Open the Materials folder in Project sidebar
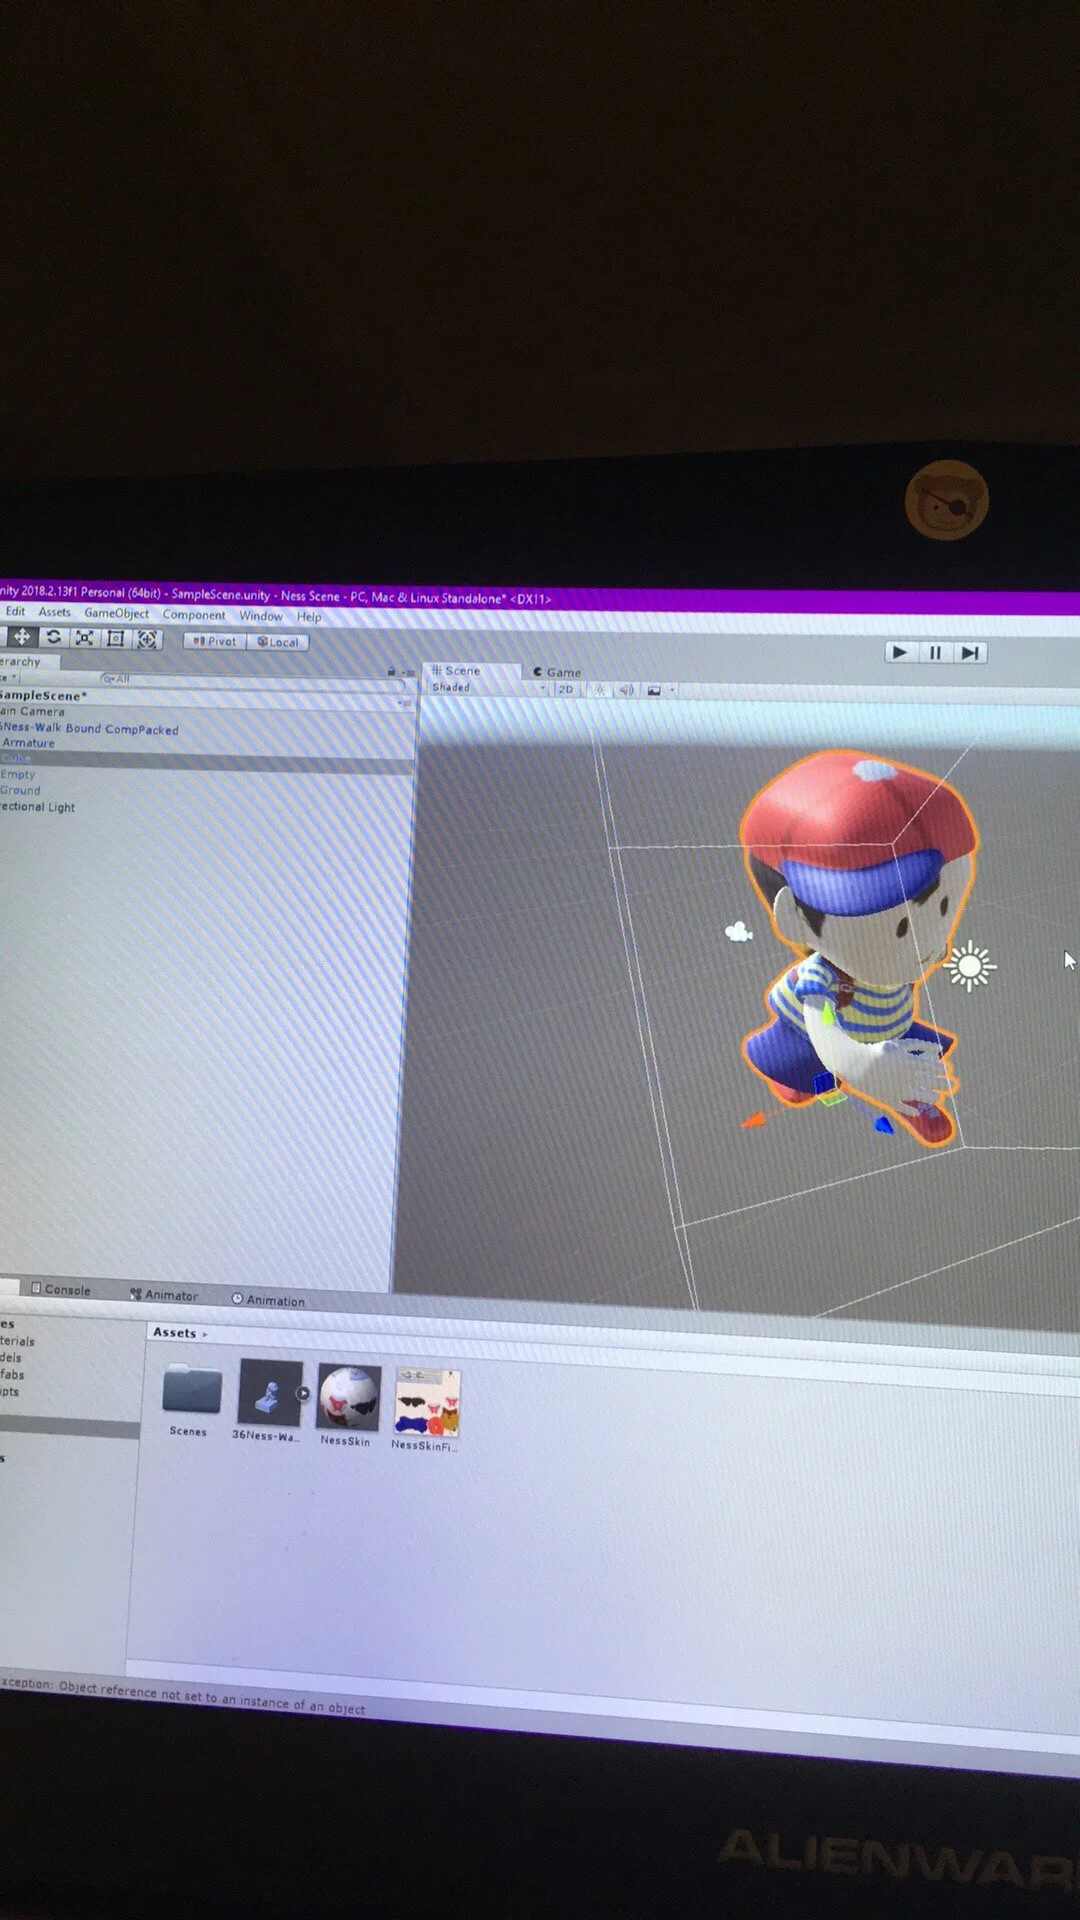This screenshot has width=1080, height=1920. 18,1341
